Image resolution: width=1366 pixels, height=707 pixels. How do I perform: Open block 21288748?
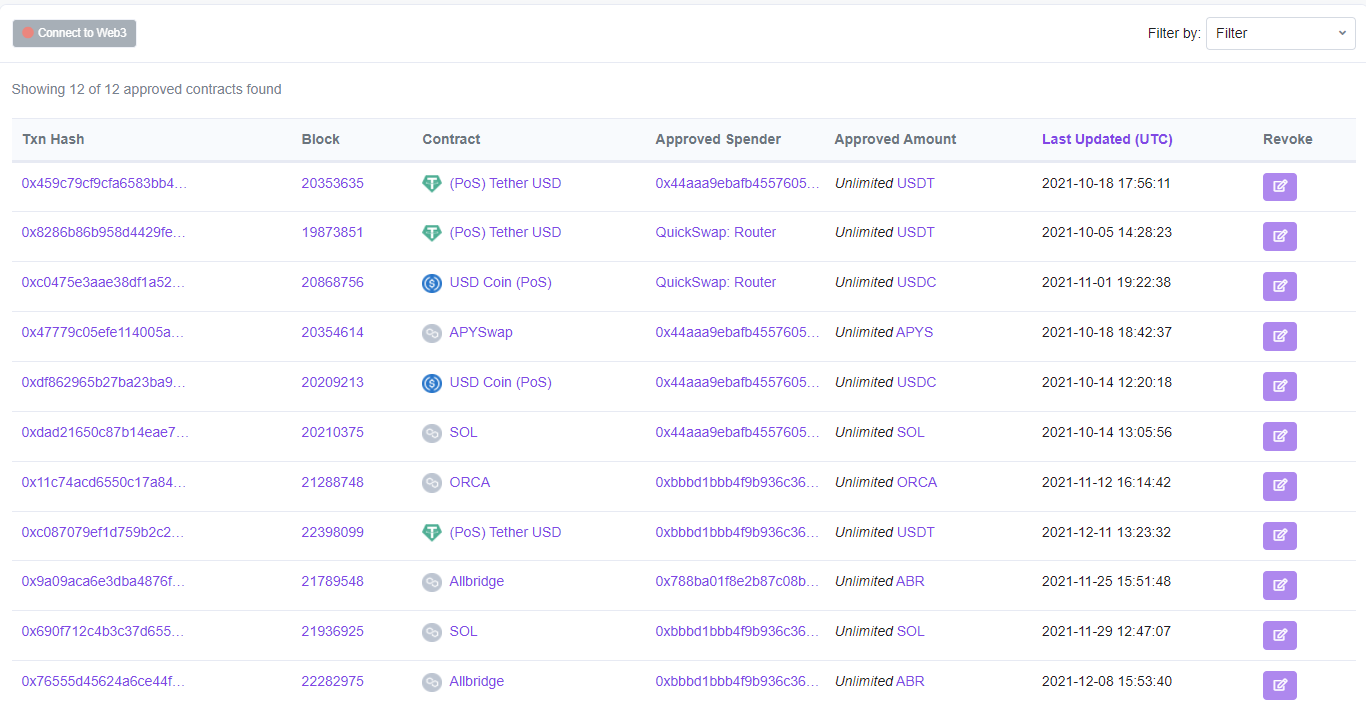(x=333, y=482)
